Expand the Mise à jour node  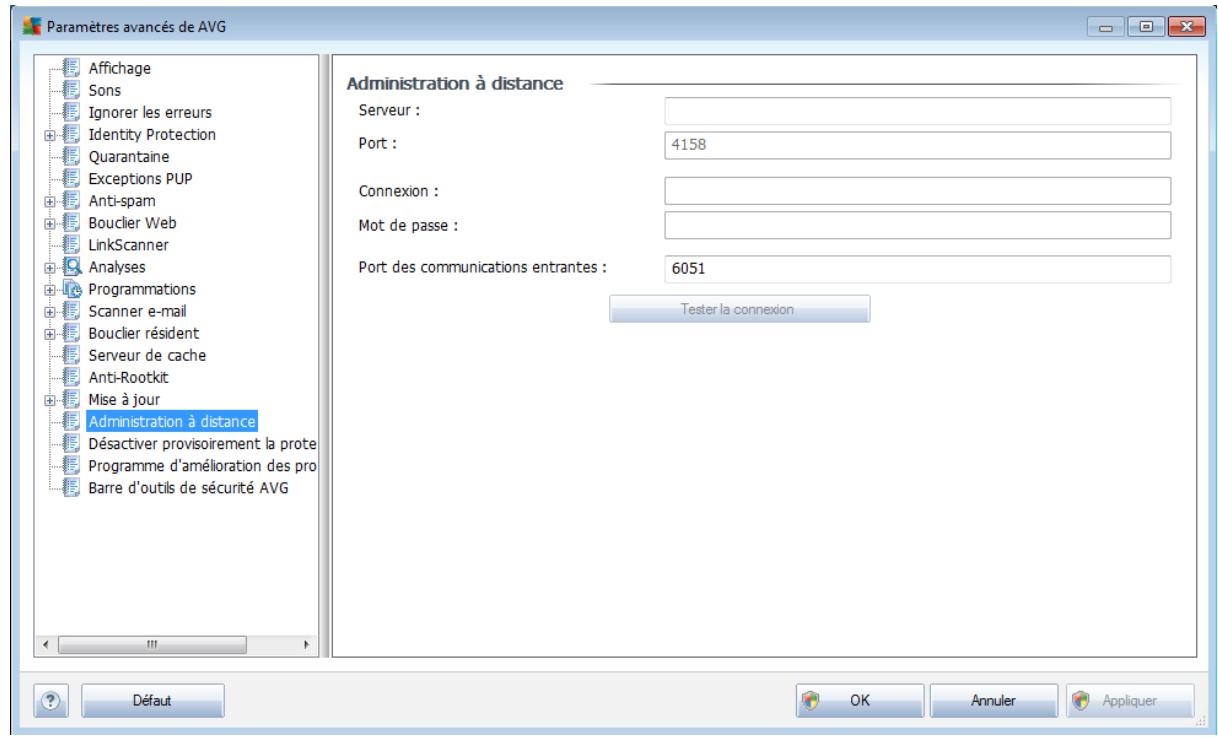point(49,399)
